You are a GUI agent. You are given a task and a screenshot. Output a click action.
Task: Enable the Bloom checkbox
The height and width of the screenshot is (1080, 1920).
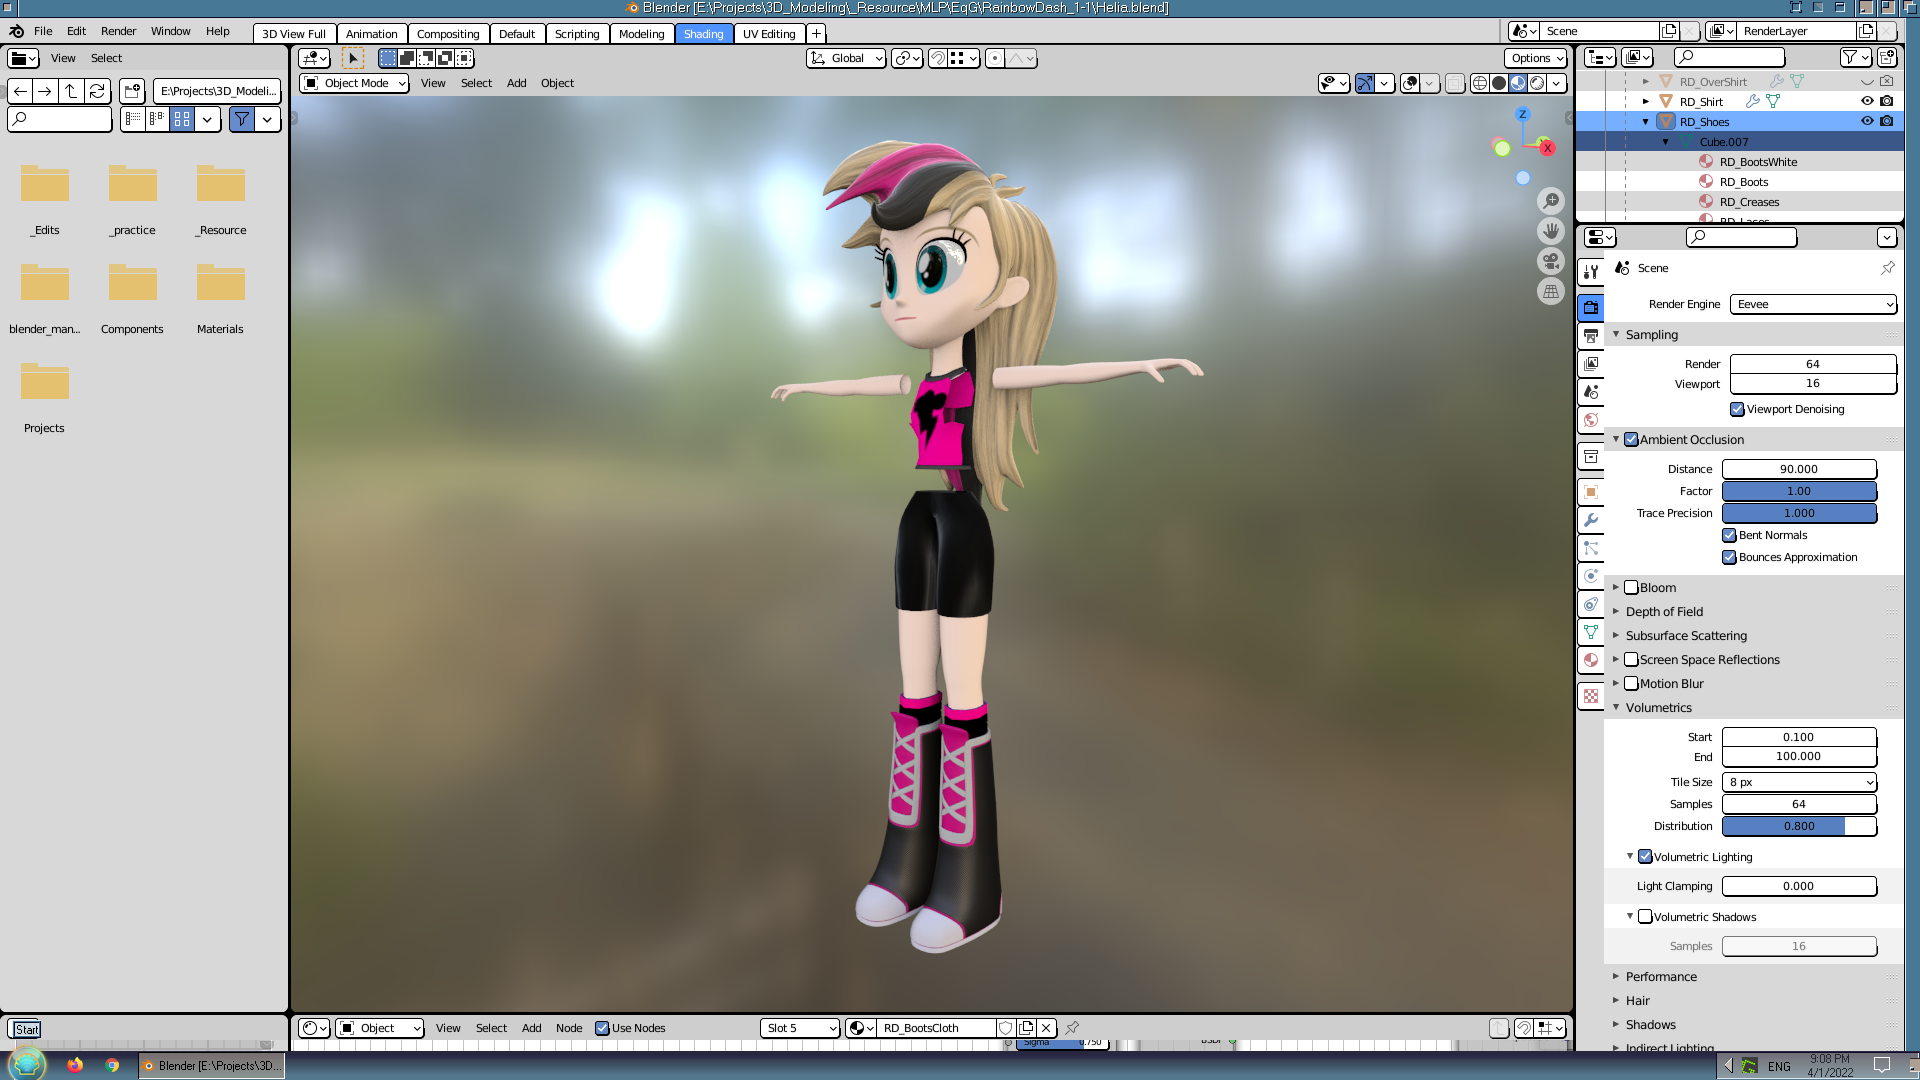coord(1631,588)
